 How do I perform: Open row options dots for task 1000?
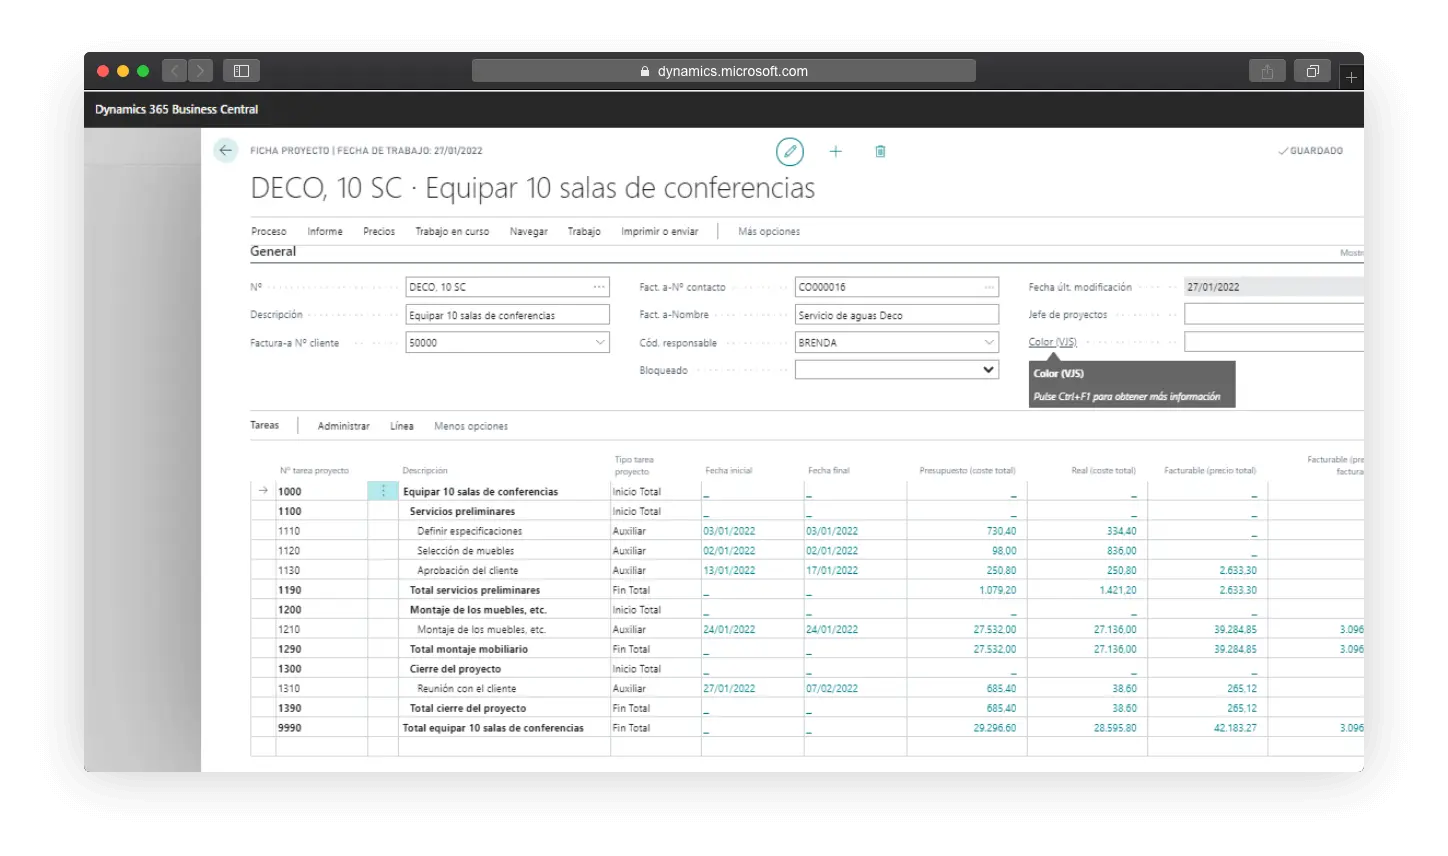point(383,491)
